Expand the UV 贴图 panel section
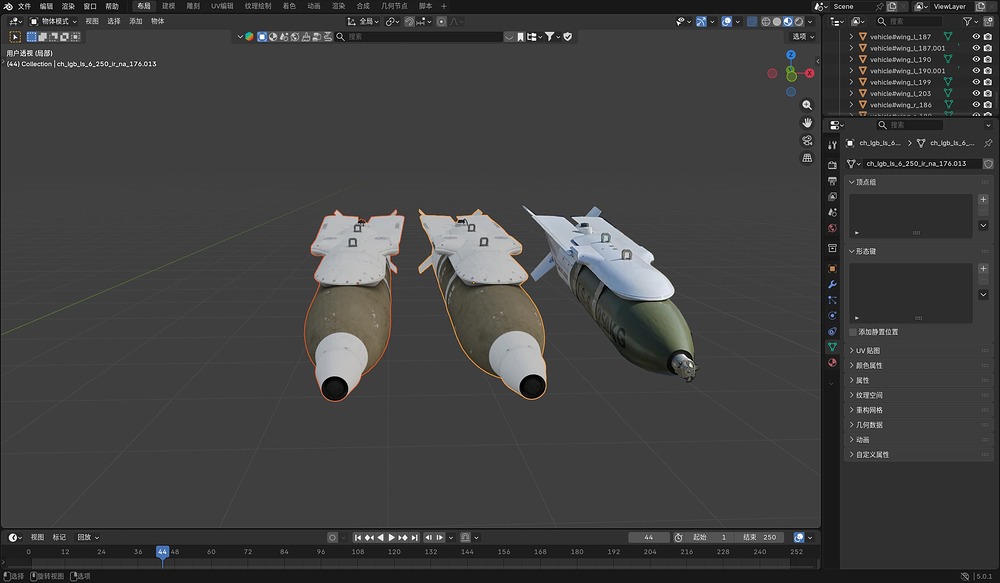 pyautogui.click(x=865, y=349)
